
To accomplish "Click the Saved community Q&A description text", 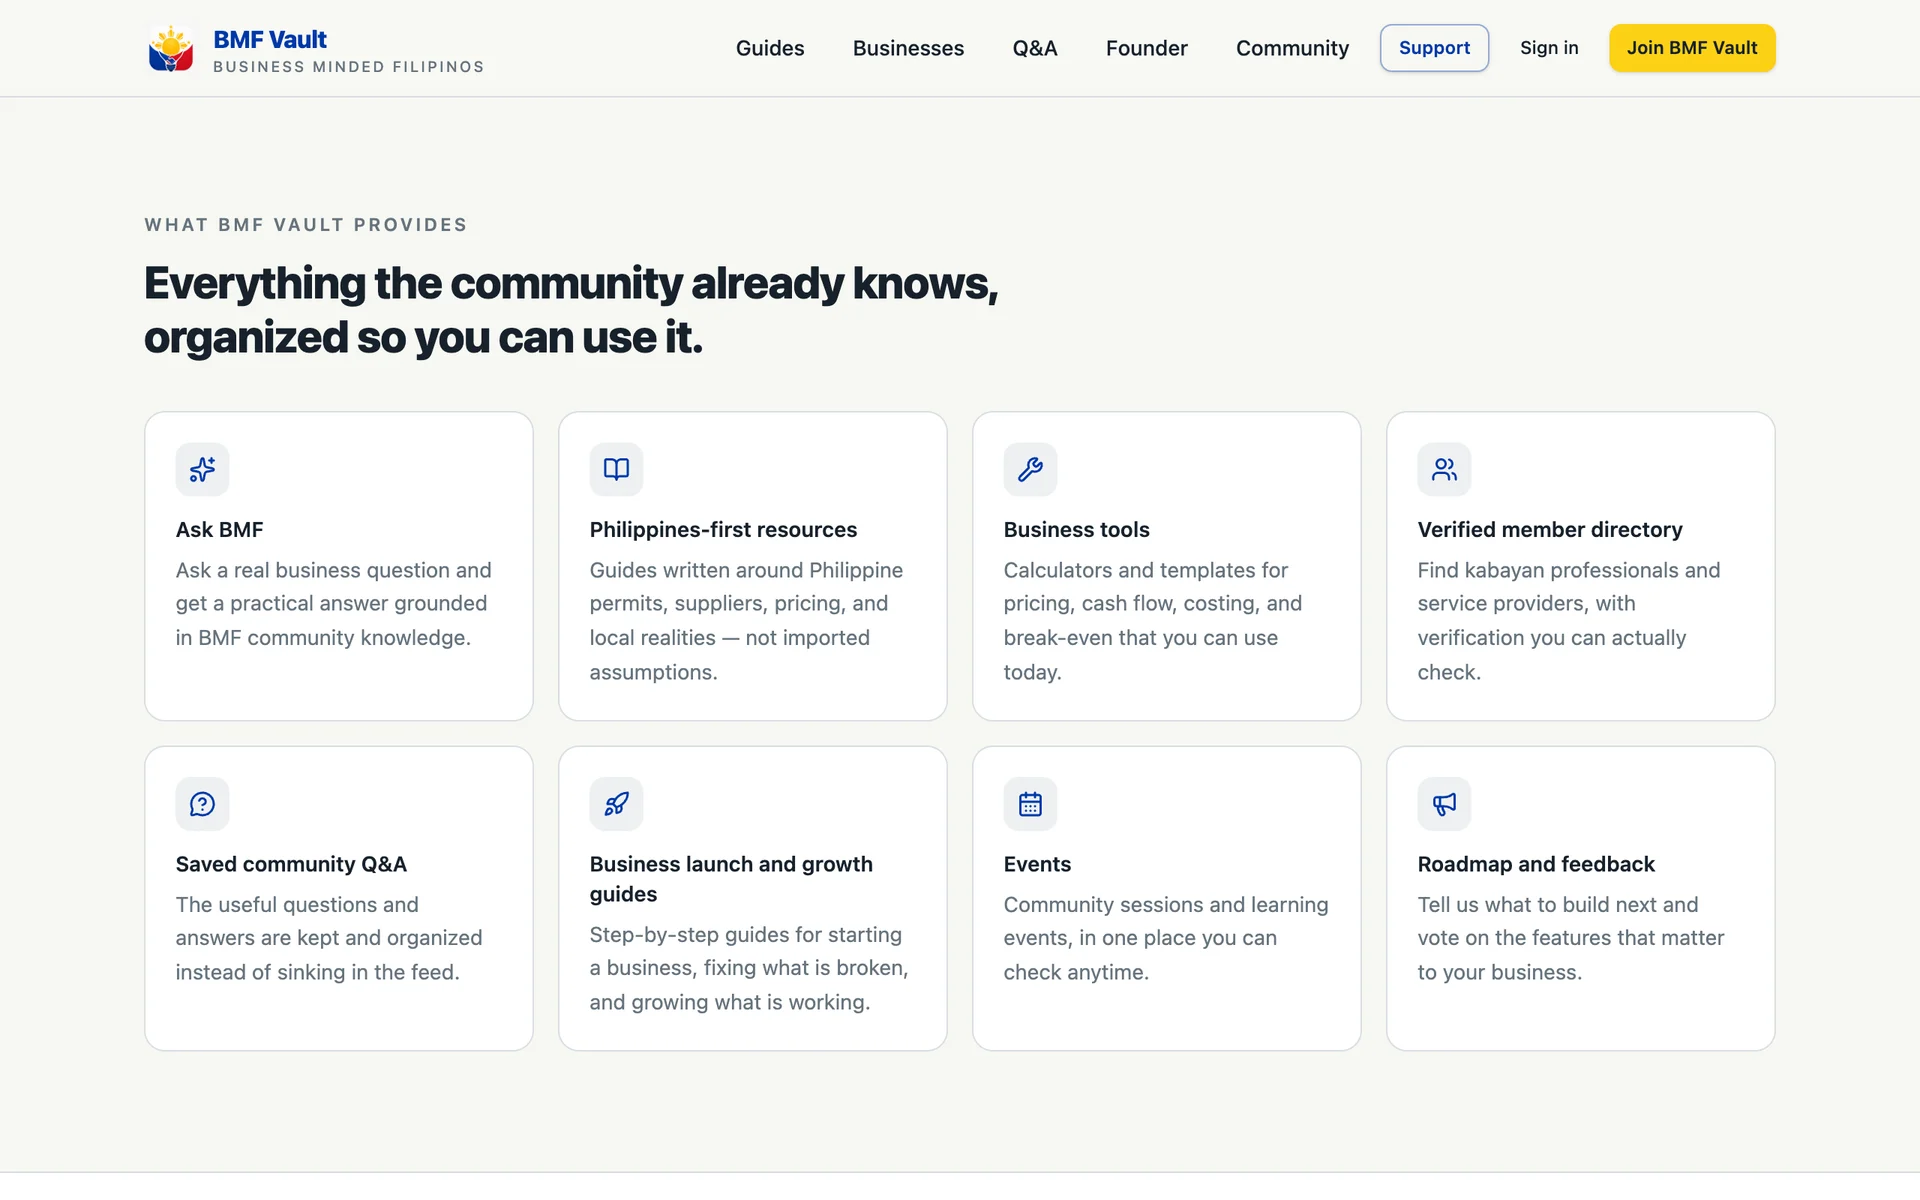I will (x=329, y=938).
